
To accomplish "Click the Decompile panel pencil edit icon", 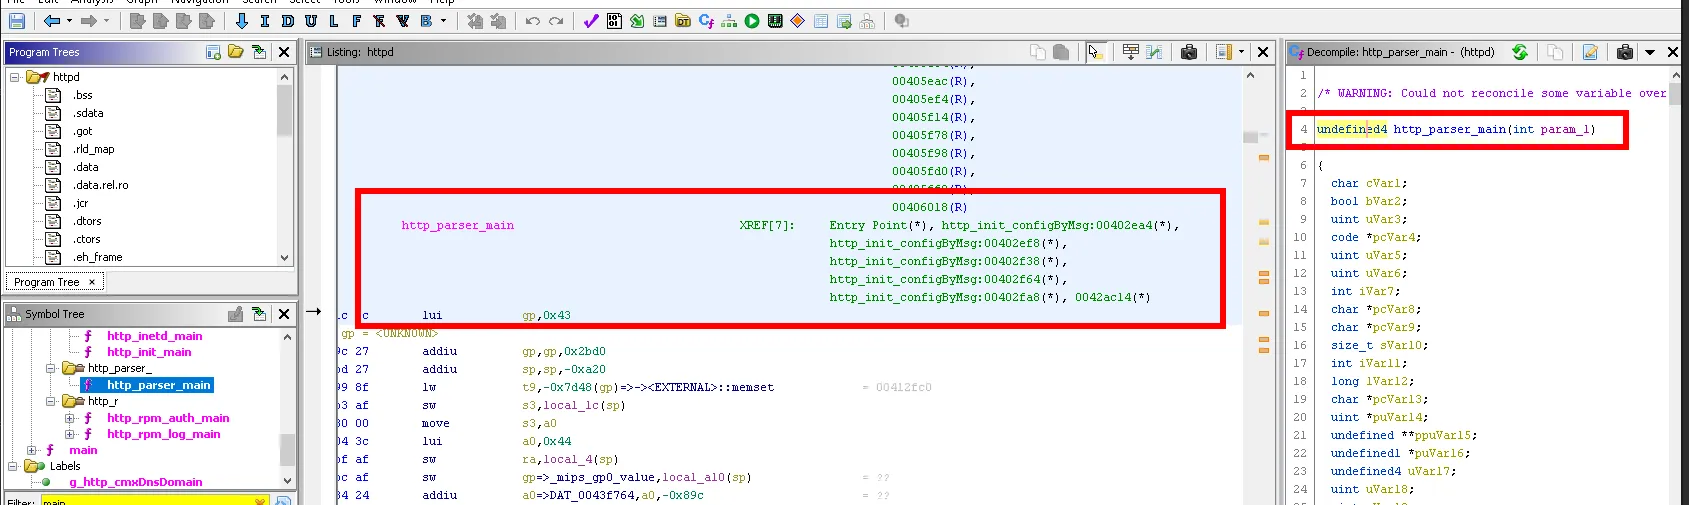I will (x=1590, y=52).
